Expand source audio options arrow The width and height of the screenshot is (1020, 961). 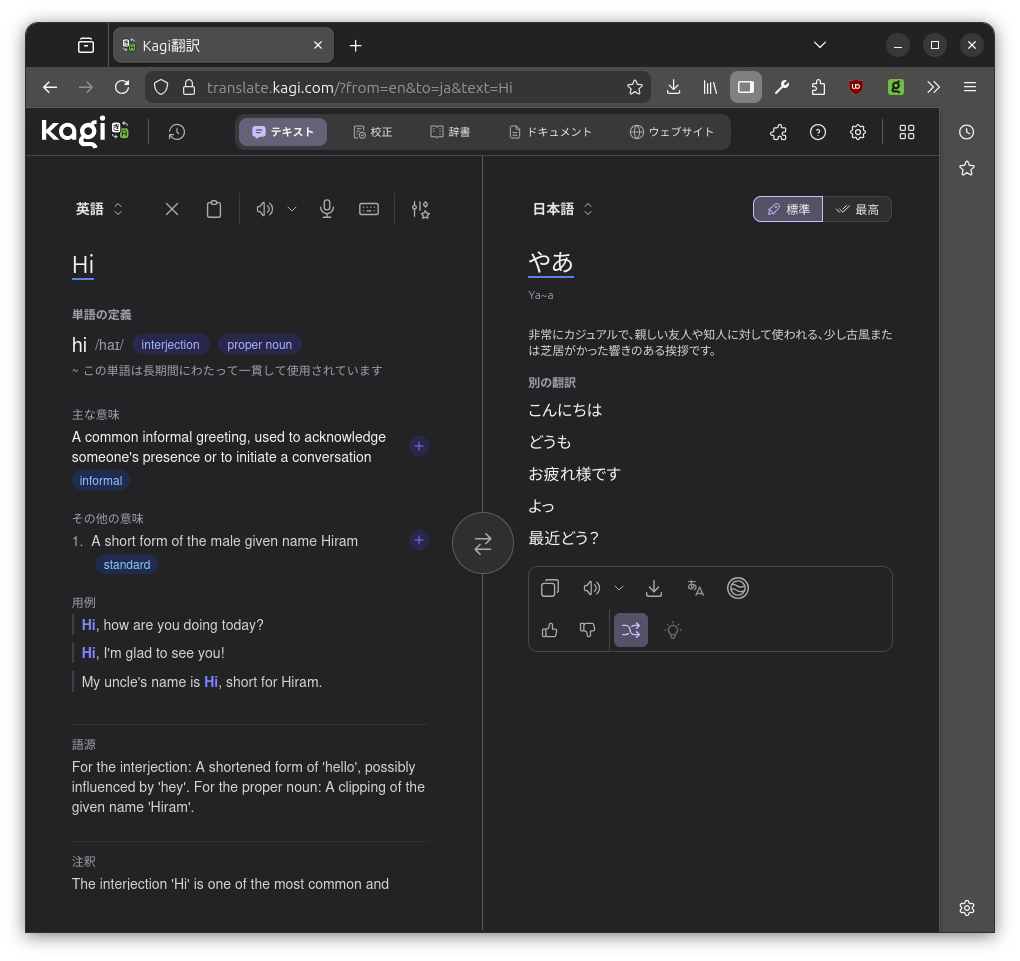coord(292,209)
